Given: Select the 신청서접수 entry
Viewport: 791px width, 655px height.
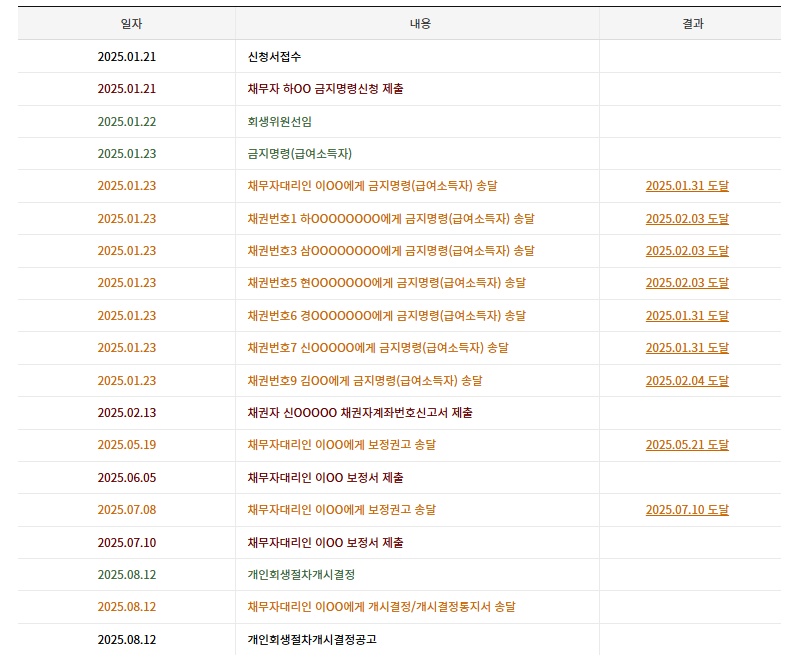Looking at the screenshot, I should [274, 57].
